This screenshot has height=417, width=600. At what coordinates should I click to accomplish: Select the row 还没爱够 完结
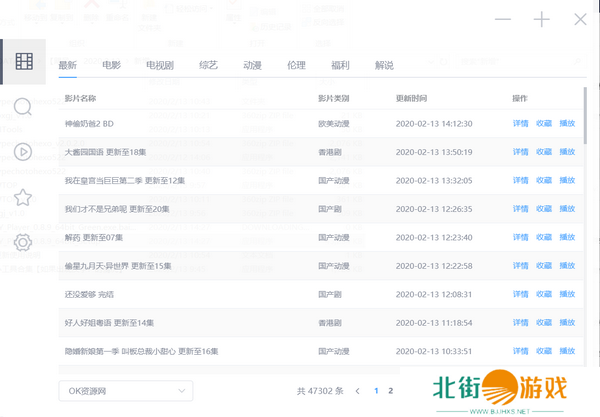pos(180,295)
